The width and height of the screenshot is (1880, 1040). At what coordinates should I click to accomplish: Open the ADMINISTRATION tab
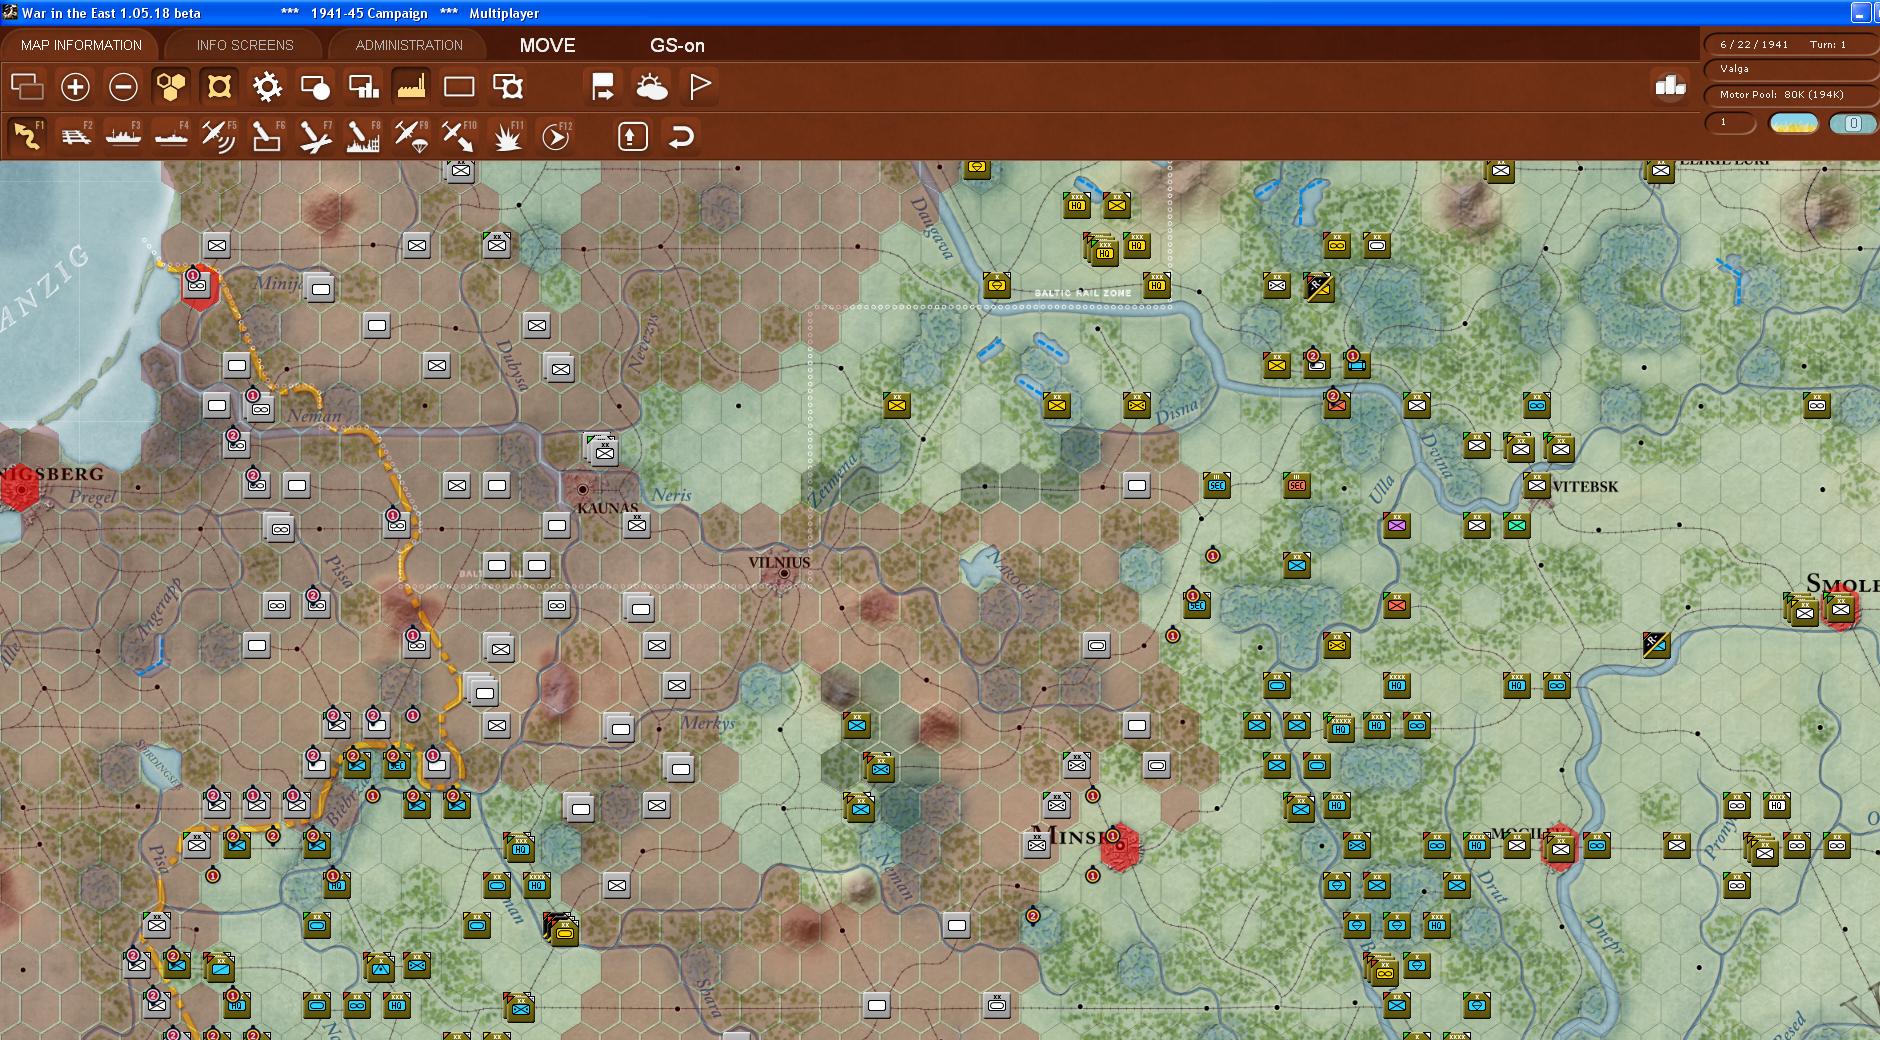click(409, 45)
